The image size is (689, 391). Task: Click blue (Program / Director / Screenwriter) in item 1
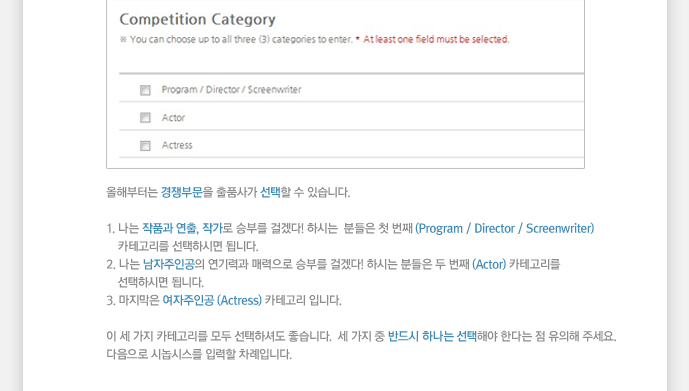(x=504, y=228)
